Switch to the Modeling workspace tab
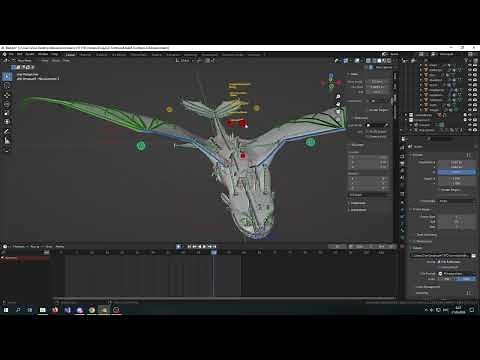 pos(85,55)
